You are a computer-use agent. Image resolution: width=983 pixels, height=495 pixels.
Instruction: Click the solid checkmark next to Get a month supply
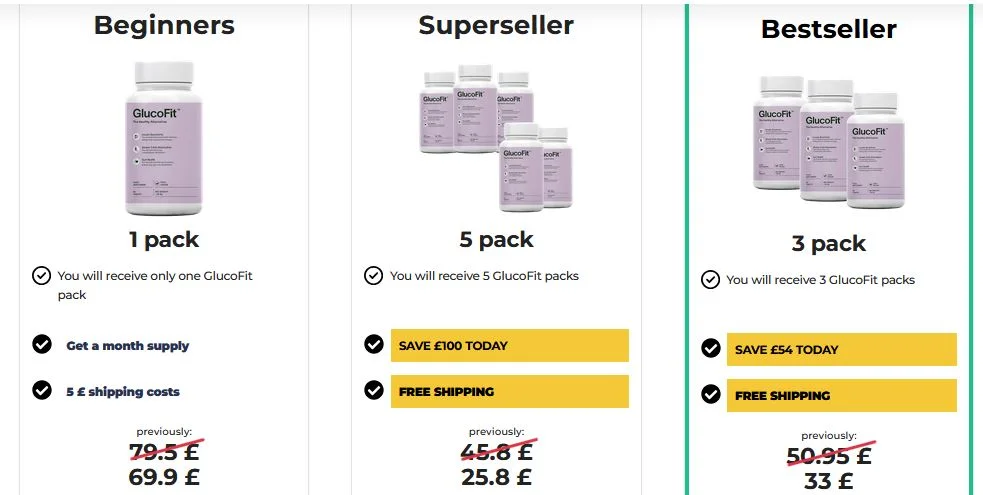click(42, 344)
